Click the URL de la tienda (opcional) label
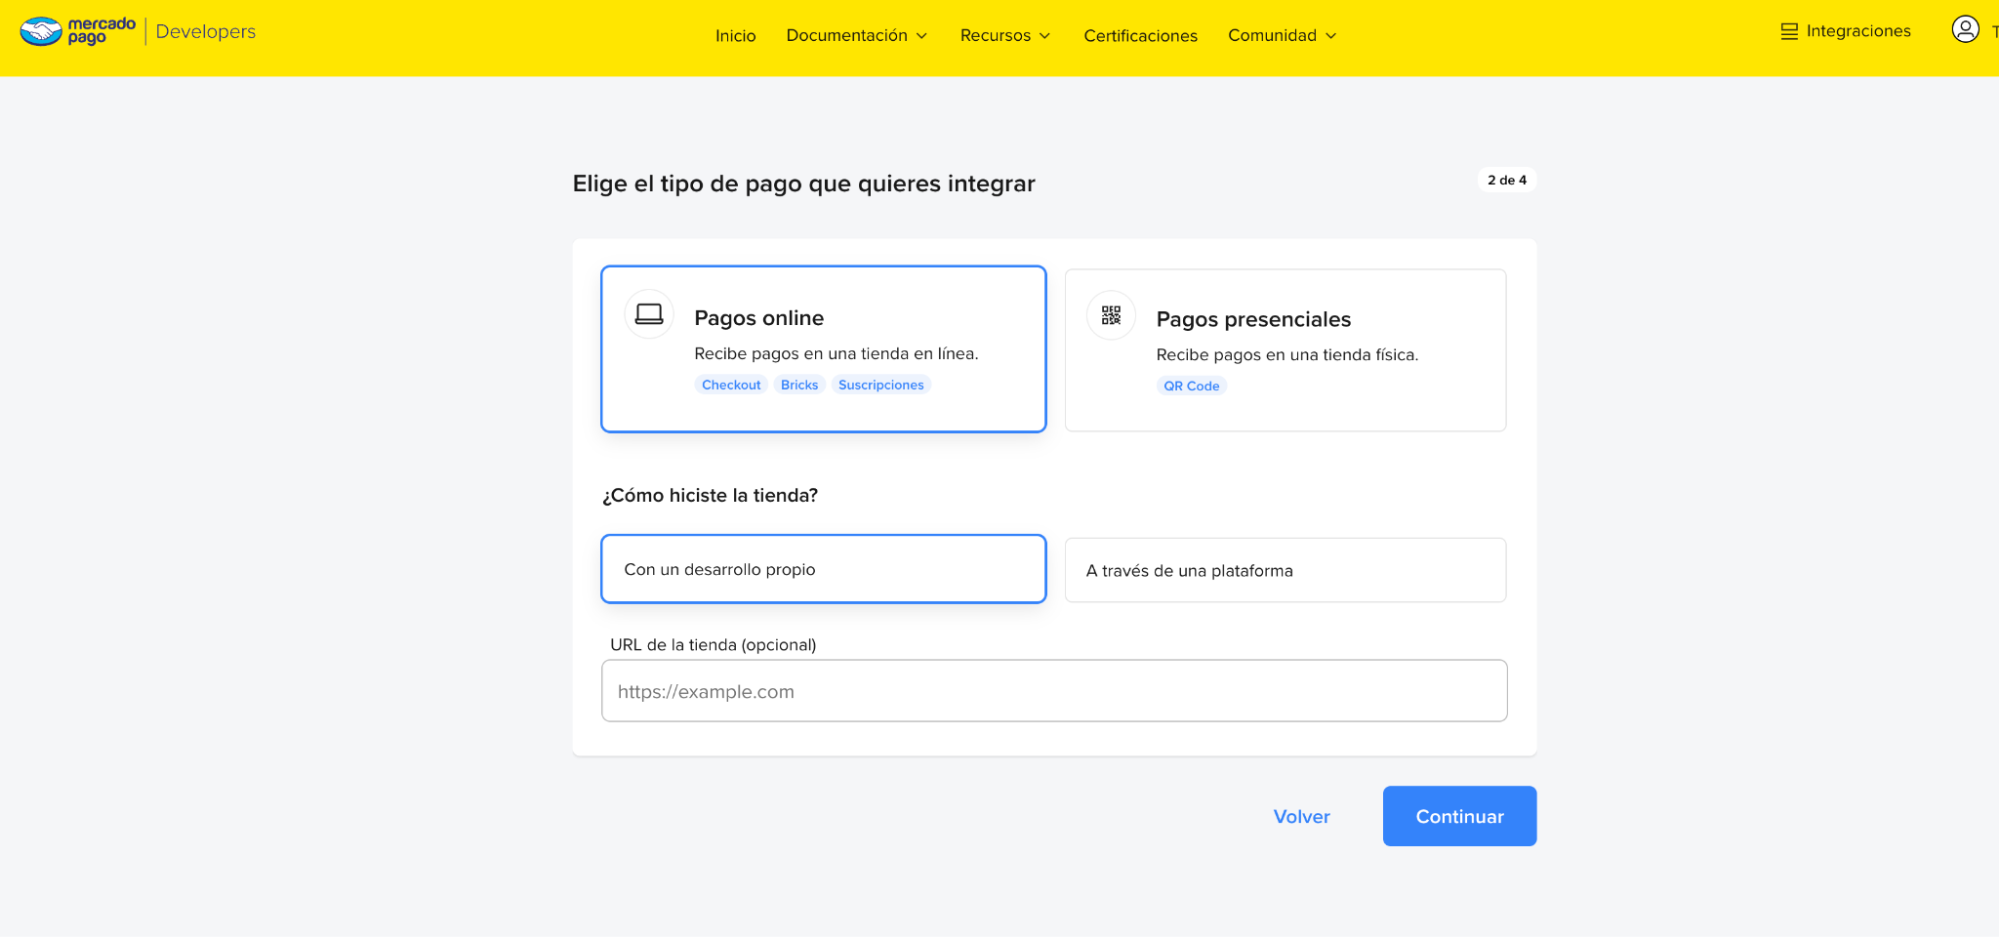Screen dimensions: 1999x939 [713, 645]
